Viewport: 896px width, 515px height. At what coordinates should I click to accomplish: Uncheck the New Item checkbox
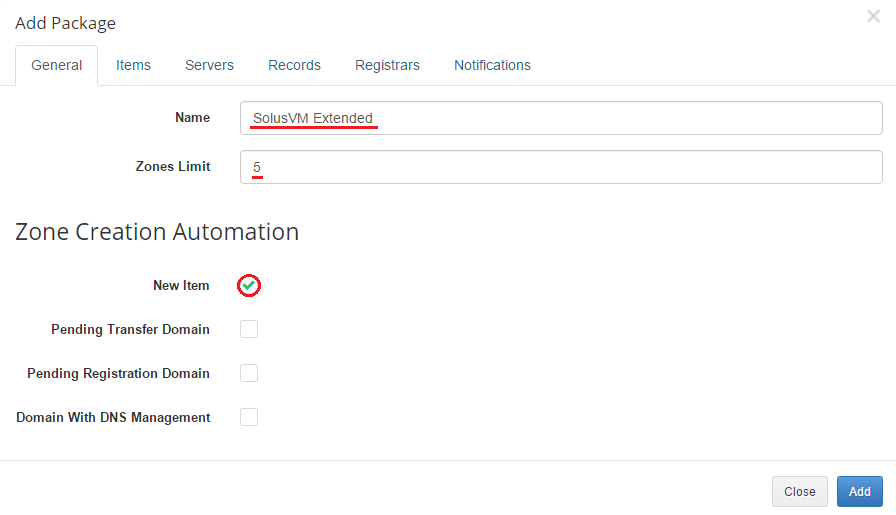click(x=249, y=285)
